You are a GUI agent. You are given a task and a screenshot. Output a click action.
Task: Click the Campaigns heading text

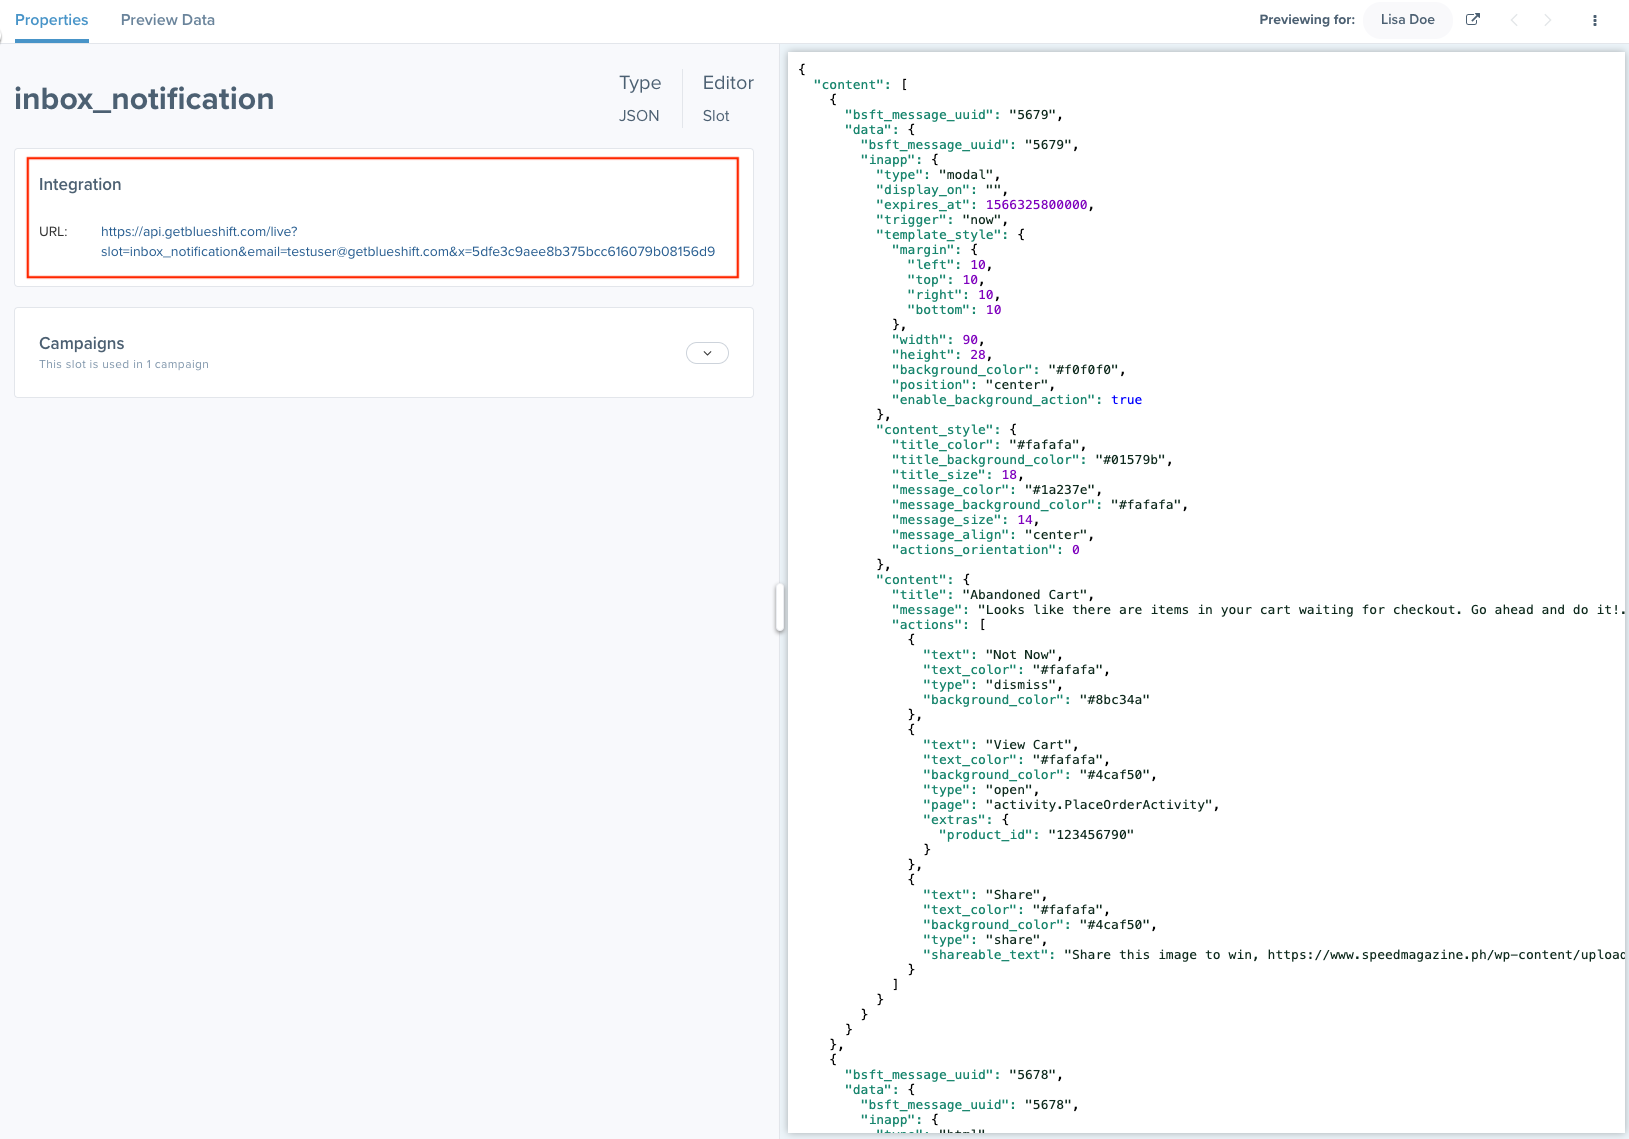(x=82, y=343)
